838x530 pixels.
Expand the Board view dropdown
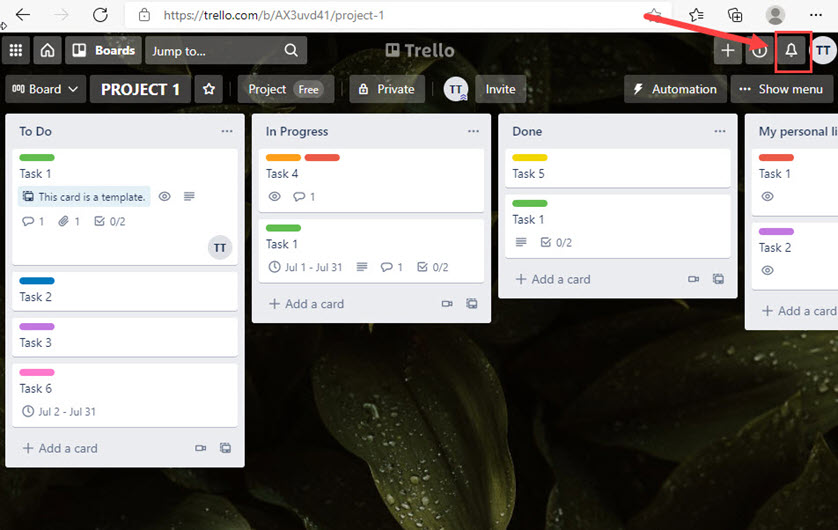point(45,89)
